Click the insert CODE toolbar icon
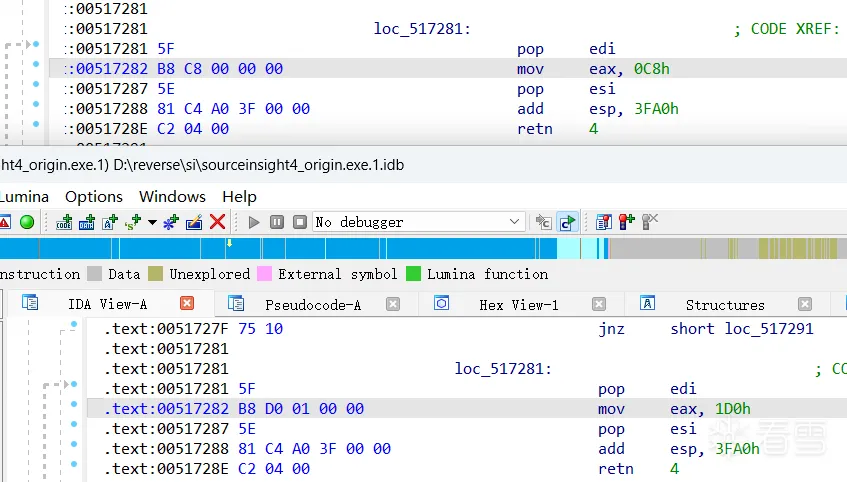 click(64, 222)
